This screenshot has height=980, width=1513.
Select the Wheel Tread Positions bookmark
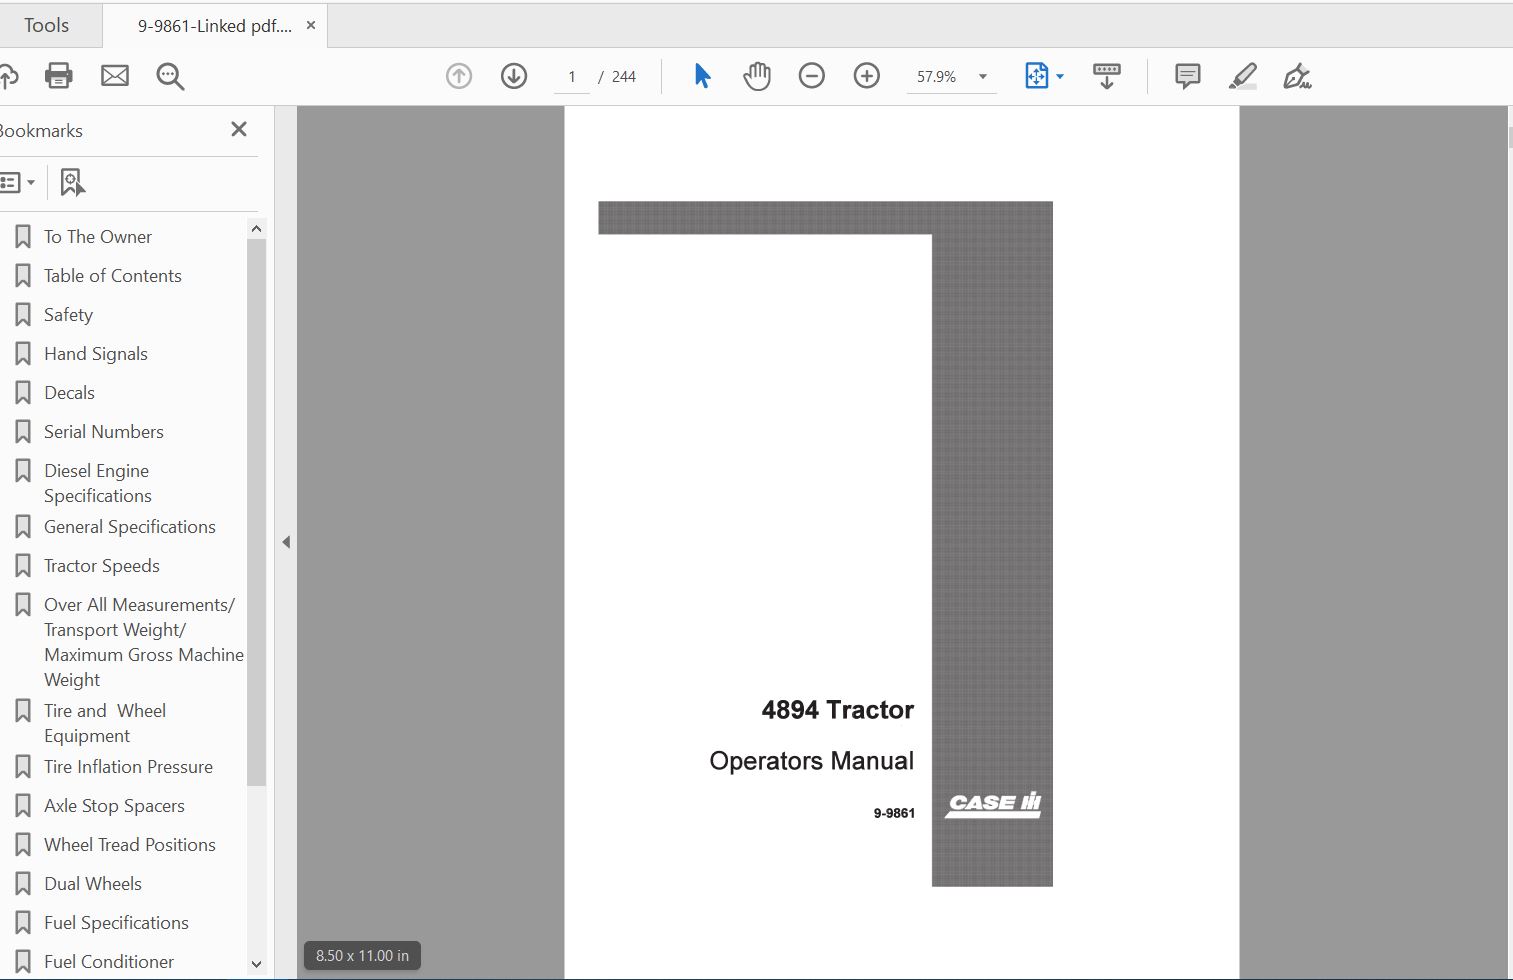pos(130,845)
